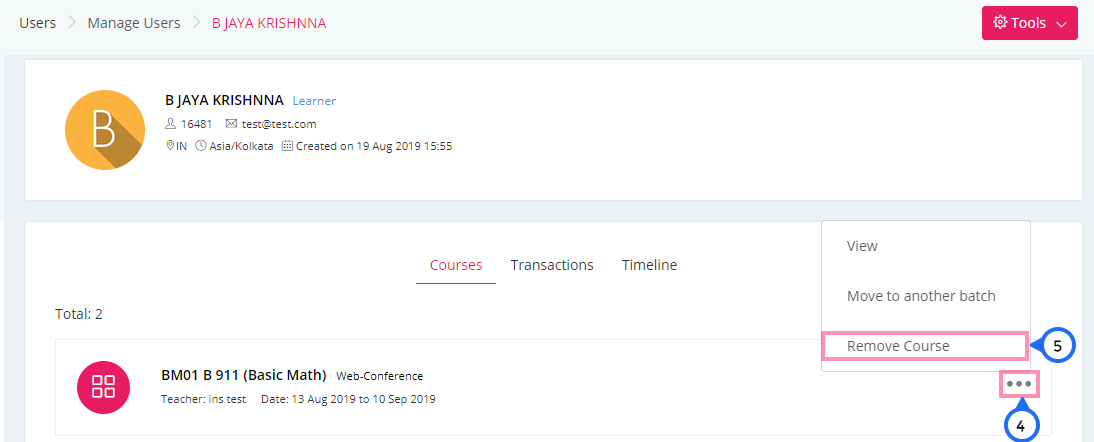The image size is (1094, 442).
Task: Click the three-dots course options icon
Action: pos(1019,383)
